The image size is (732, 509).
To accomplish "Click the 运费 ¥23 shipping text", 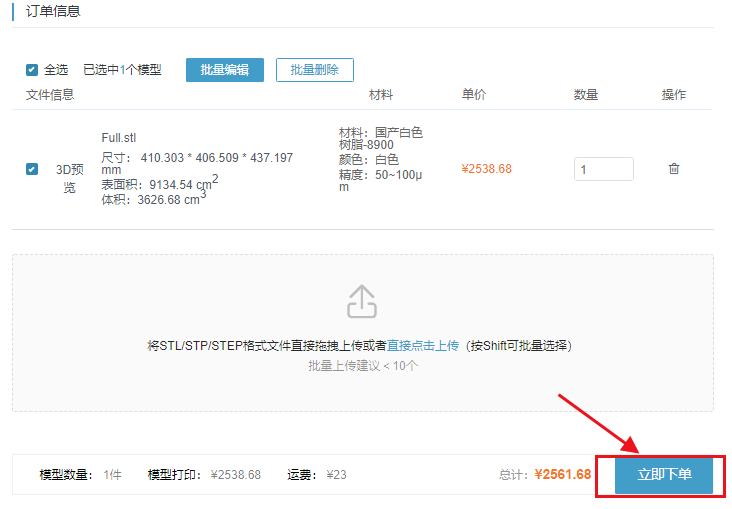I will (x=317, y=475).
